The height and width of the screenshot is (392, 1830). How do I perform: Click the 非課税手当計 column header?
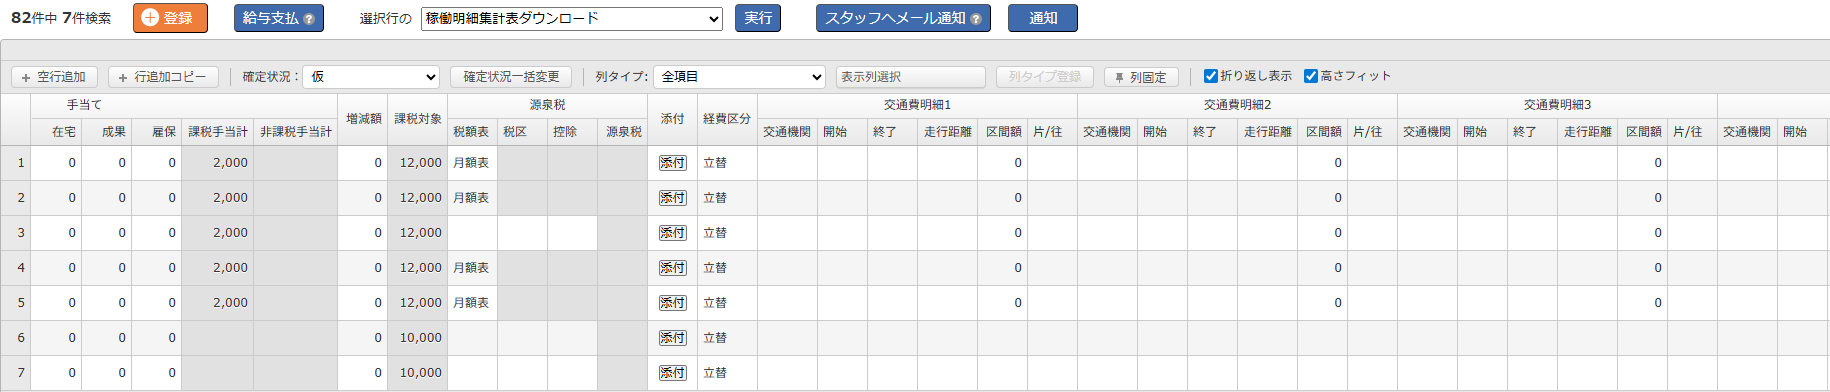point(295,132)
